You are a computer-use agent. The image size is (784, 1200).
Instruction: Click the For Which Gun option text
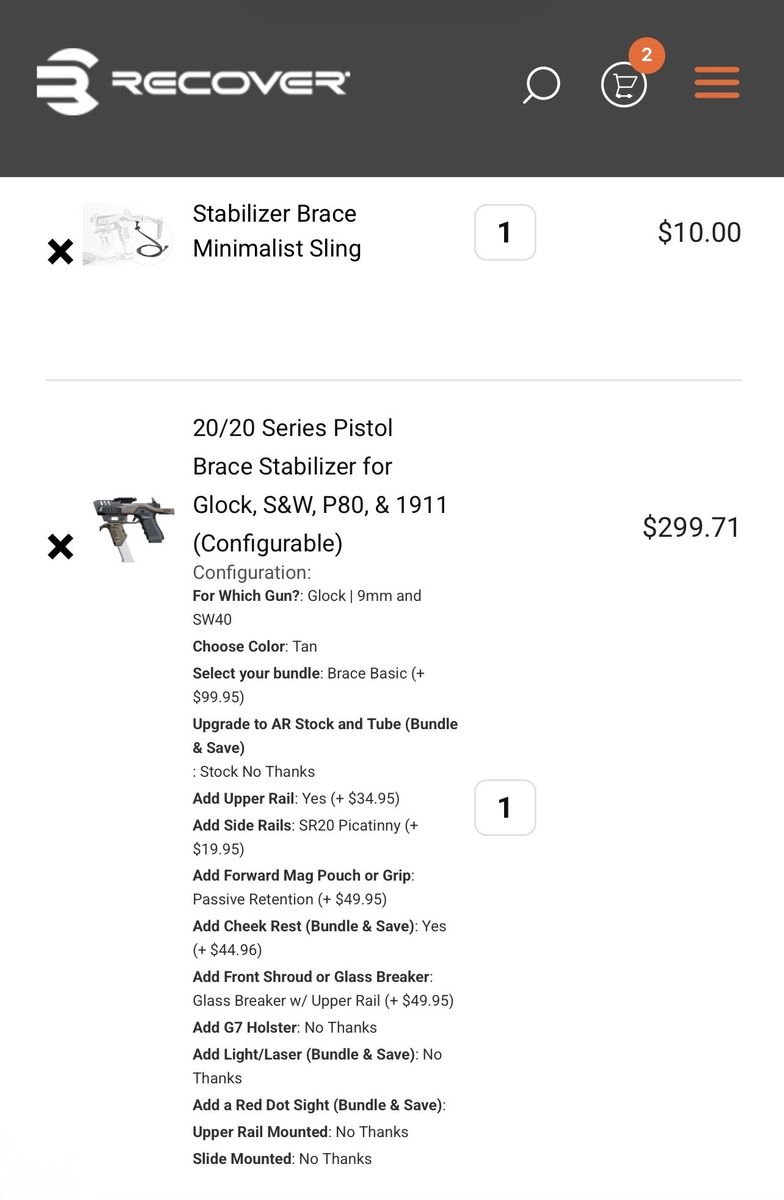pos(307,596)
